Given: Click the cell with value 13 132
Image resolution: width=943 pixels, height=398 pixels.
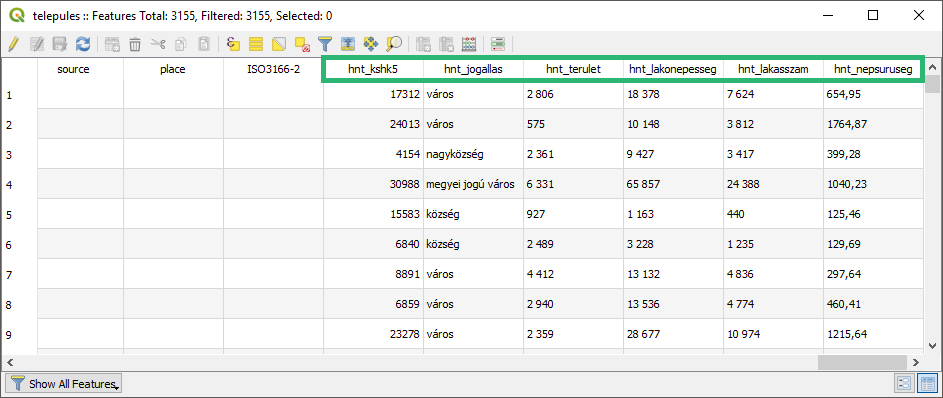Looking at the screenshot, I should pos(673,274).
